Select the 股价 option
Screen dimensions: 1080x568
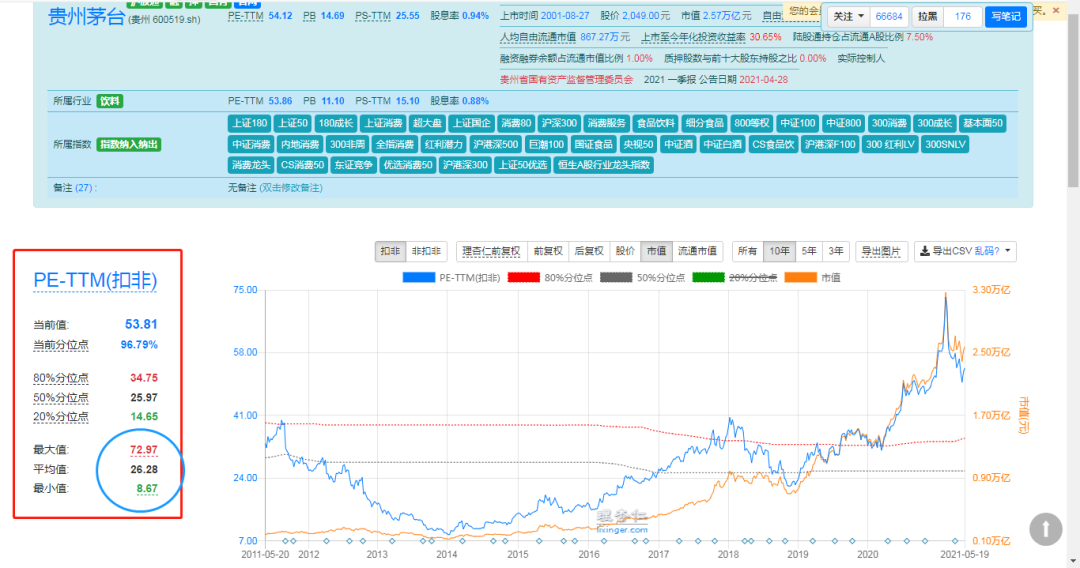(x=625, y=251)
